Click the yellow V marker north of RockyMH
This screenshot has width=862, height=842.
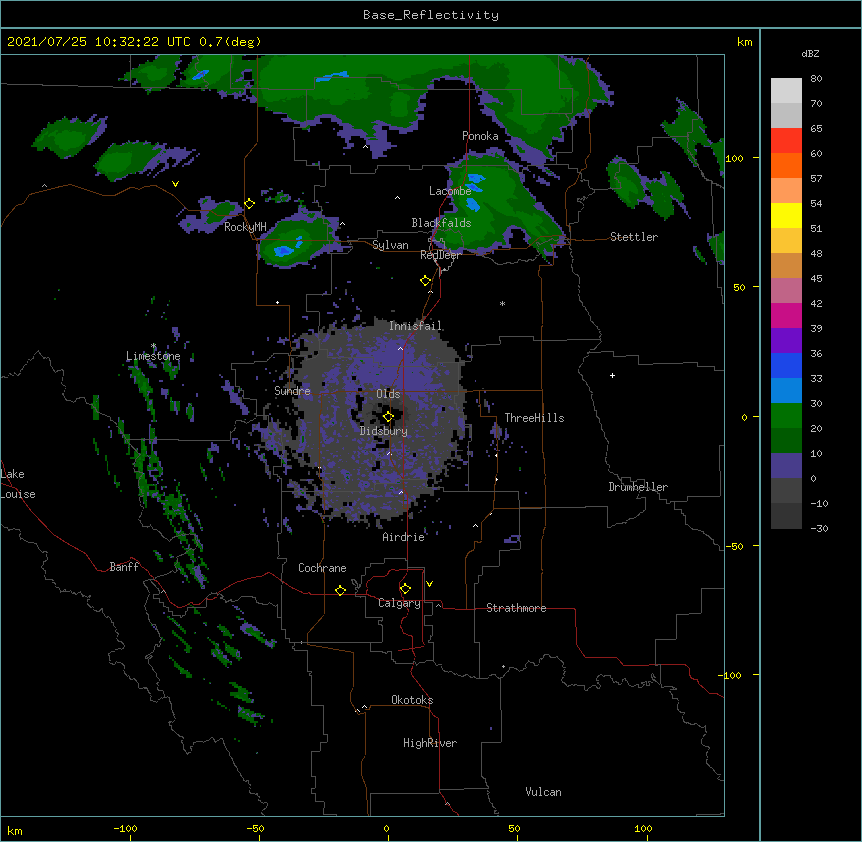click(x=175, y=184)
